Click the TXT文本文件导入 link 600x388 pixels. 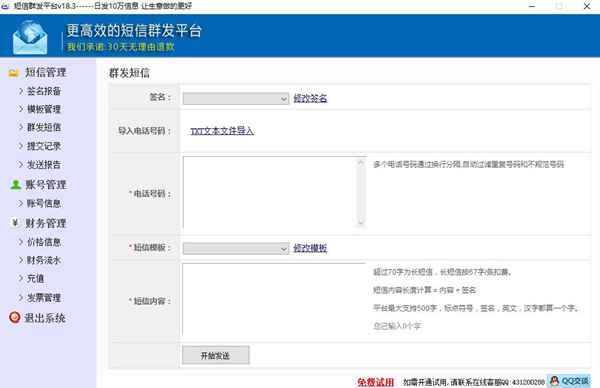(222, 131)
